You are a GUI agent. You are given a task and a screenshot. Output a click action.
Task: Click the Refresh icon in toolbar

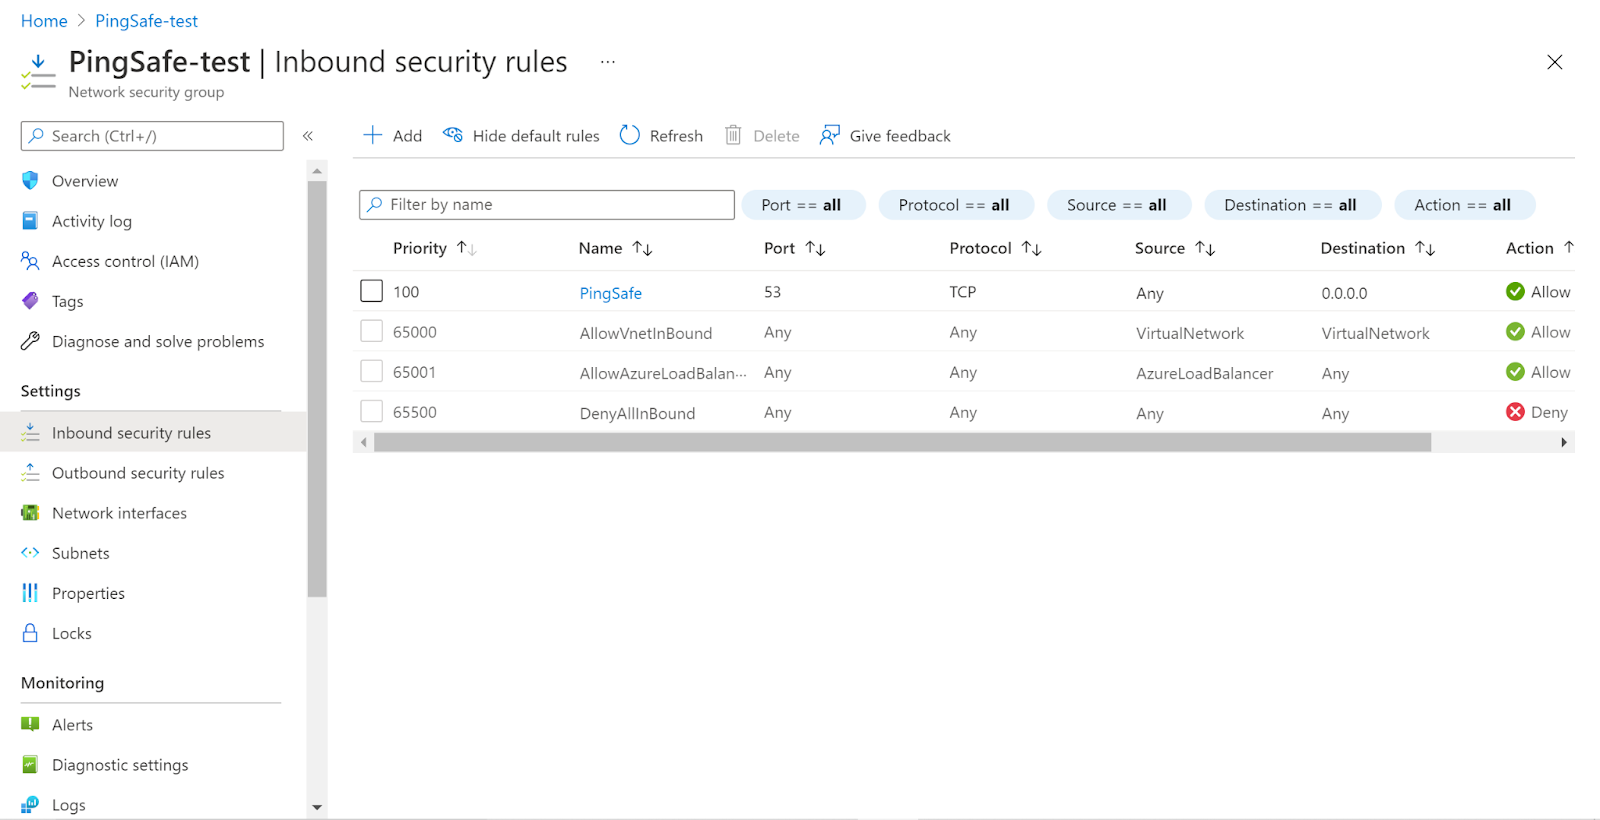(629, 135)
